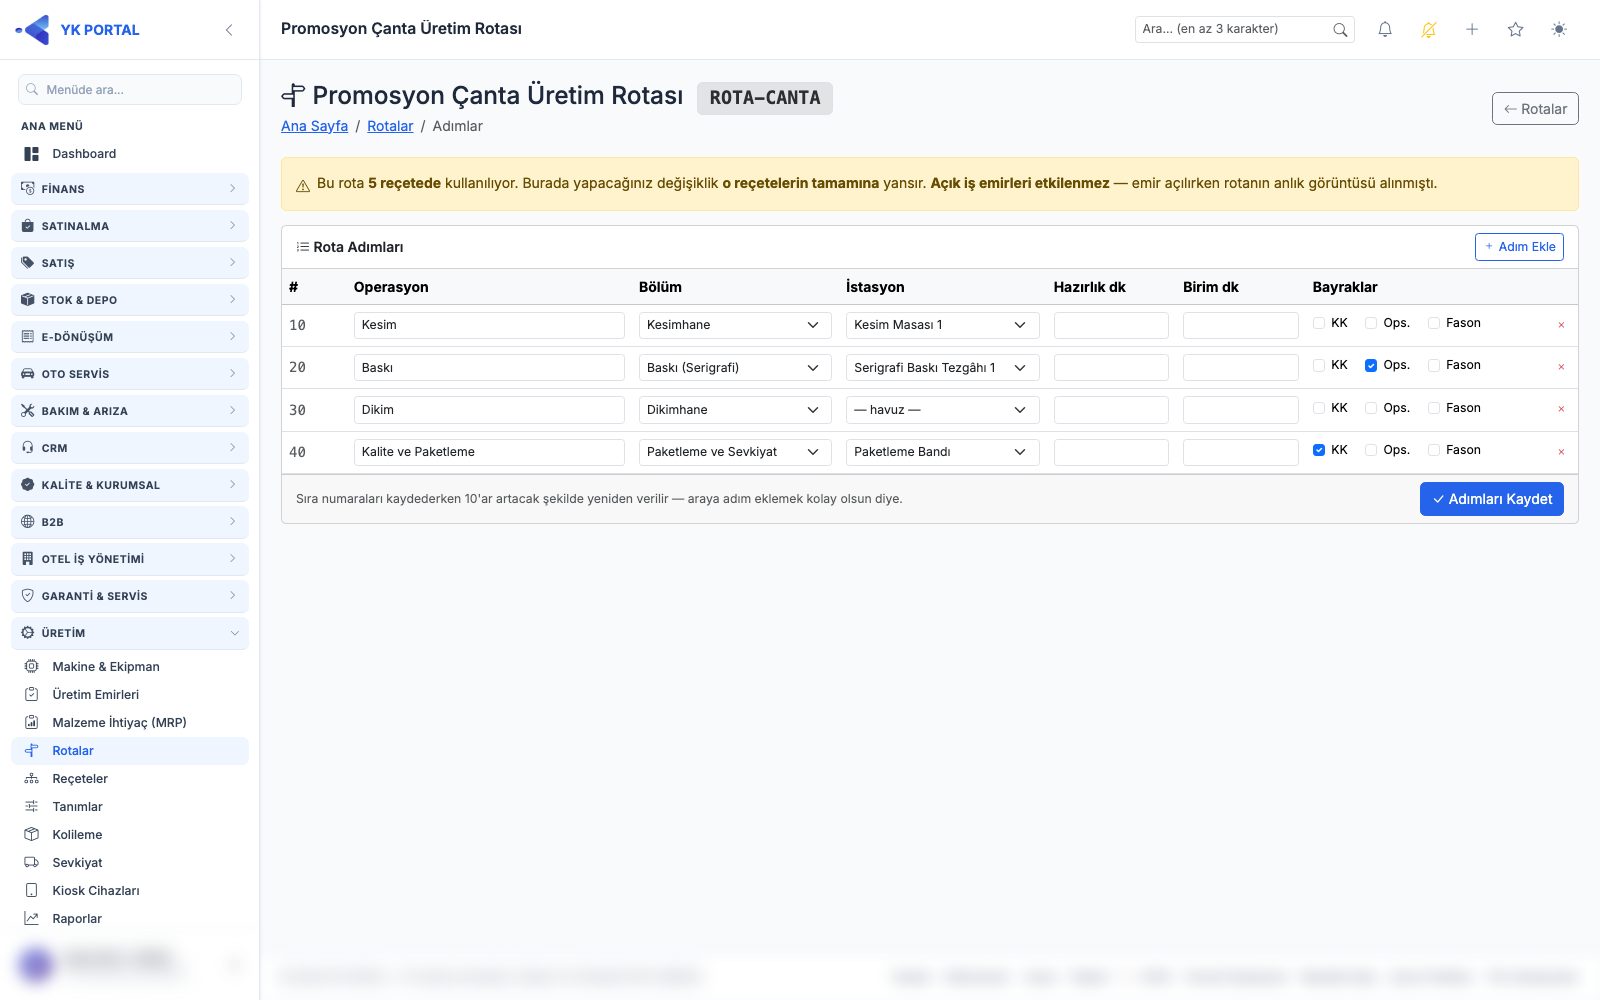Click Hazırlık dk field for Baskı
Image resolution: width=1600 pixels, height=1000 pixels.
pyautogui.click(x=1111, y=367)
